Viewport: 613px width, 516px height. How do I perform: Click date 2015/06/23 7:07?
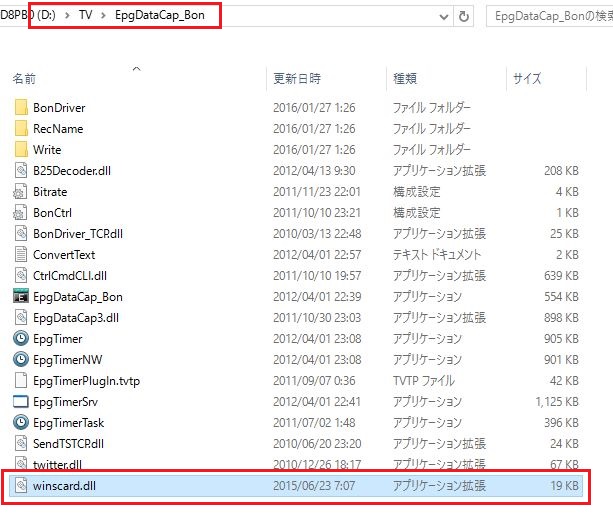[x=314, y=486]
